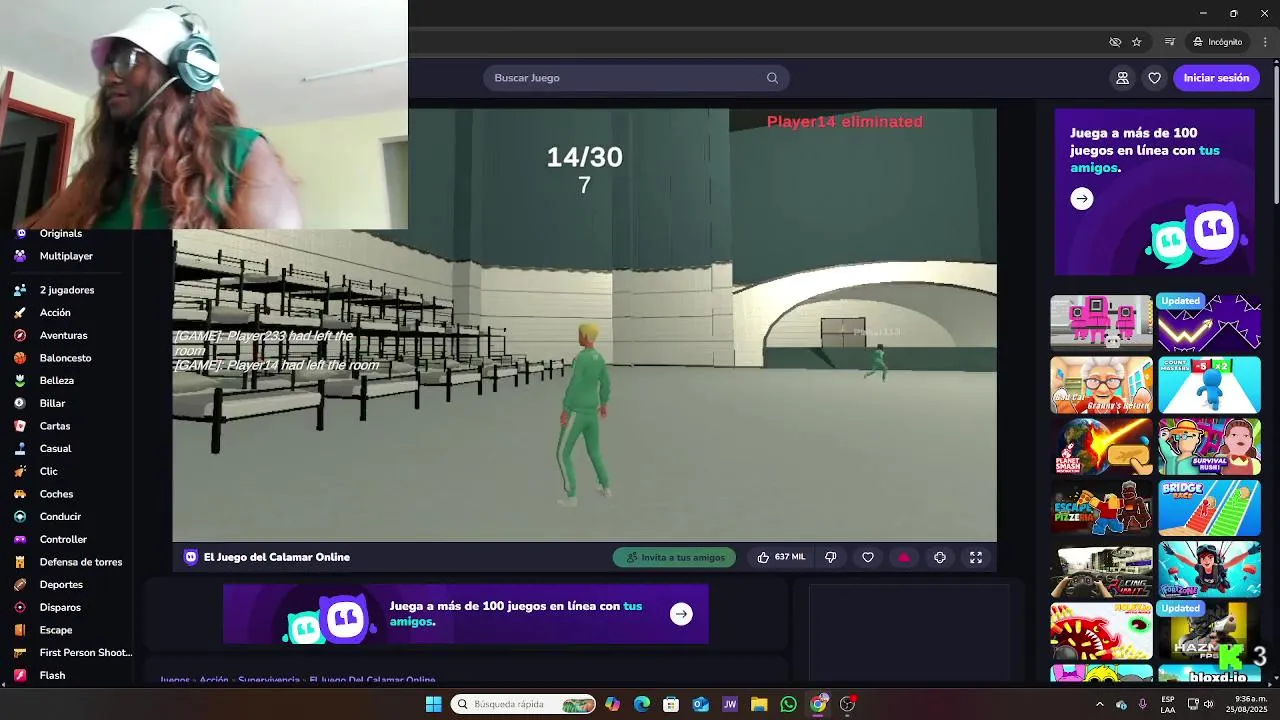This screenshot has height=720, width=1280.
Task: Open the Planet Smash game thumbnail
Action: (1101, 446)
